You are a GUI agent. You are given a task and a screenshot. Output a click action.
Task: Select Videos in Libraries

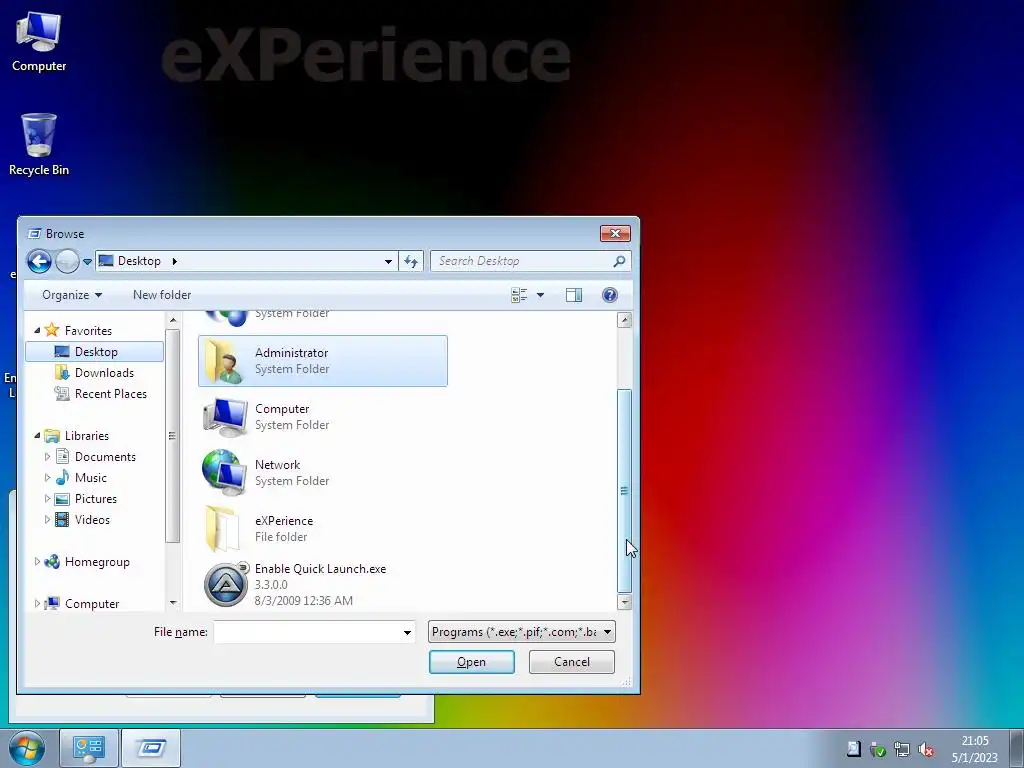[x=83, y=520]
